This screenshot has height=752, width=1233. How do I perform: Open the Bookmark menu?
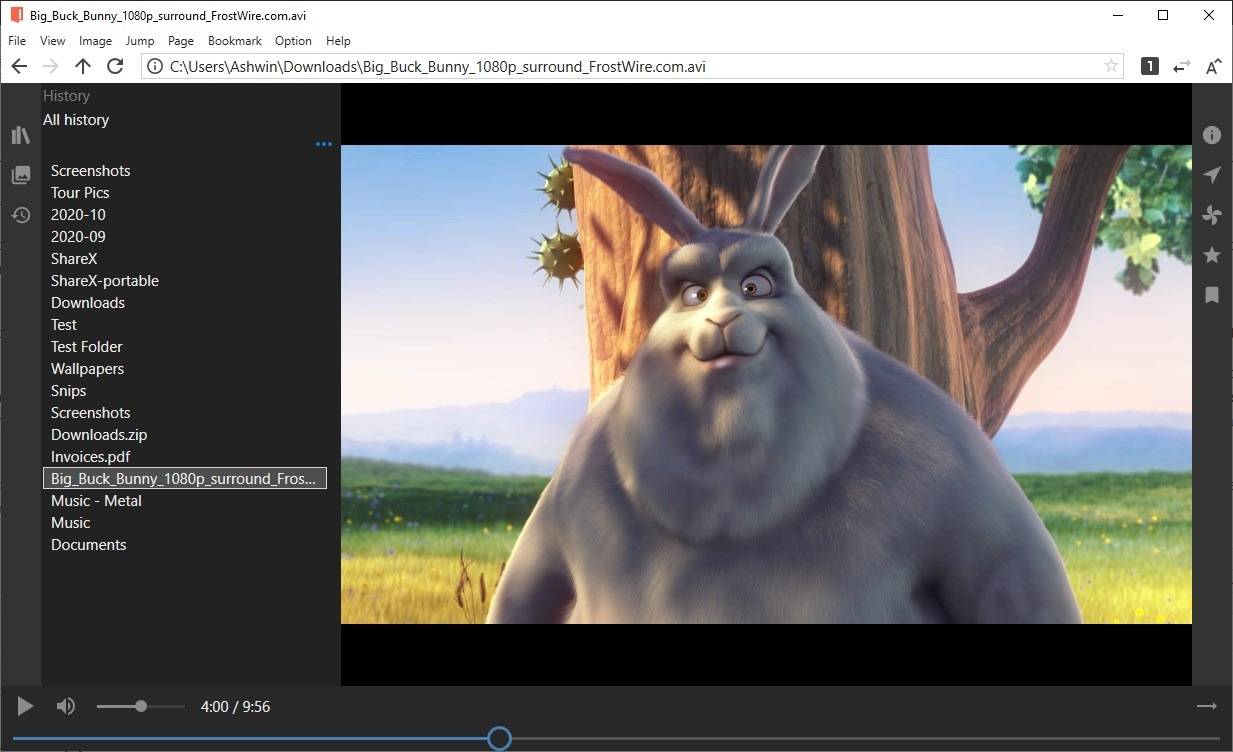tap(235, 41)
